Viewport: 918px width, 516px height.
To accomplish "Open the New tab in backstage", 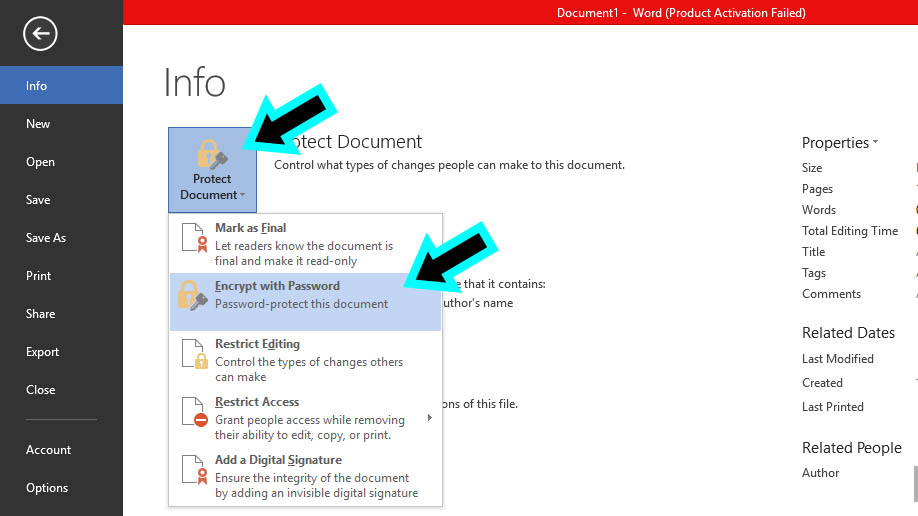I will click(x=38, y=124).
